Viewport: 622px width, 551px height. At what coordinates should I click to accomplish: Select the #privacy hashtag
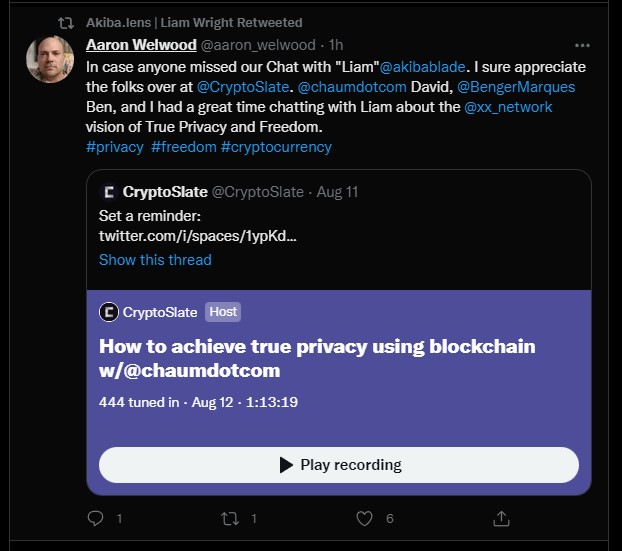pyautogui.click(x=115, y=147)
